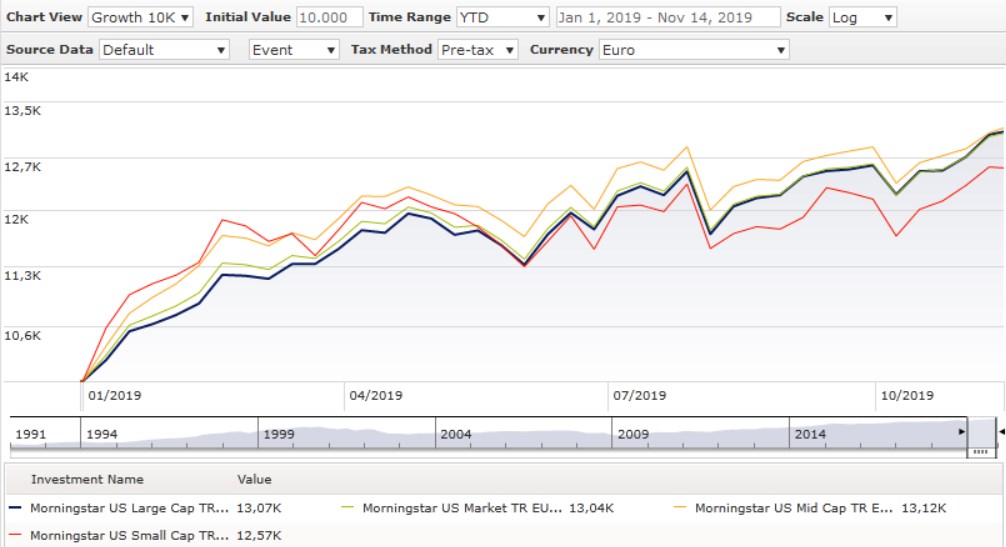1006x547 pixels.
Task: Select the Morningstar US Small Cap legend entry
Action: 130,536
